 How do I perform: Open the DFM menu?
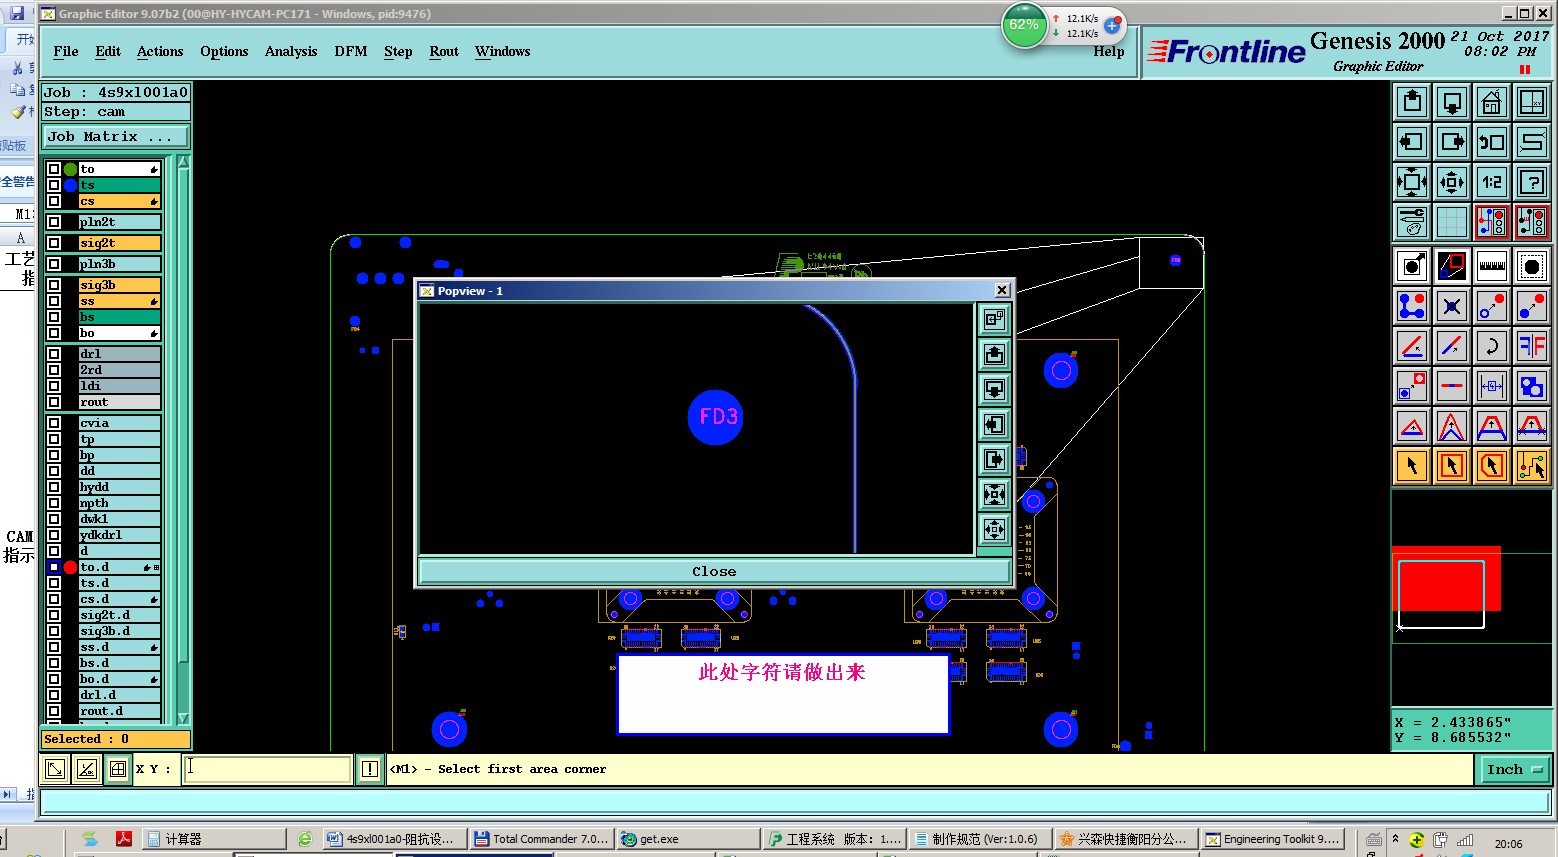click(x=351, y=51)
